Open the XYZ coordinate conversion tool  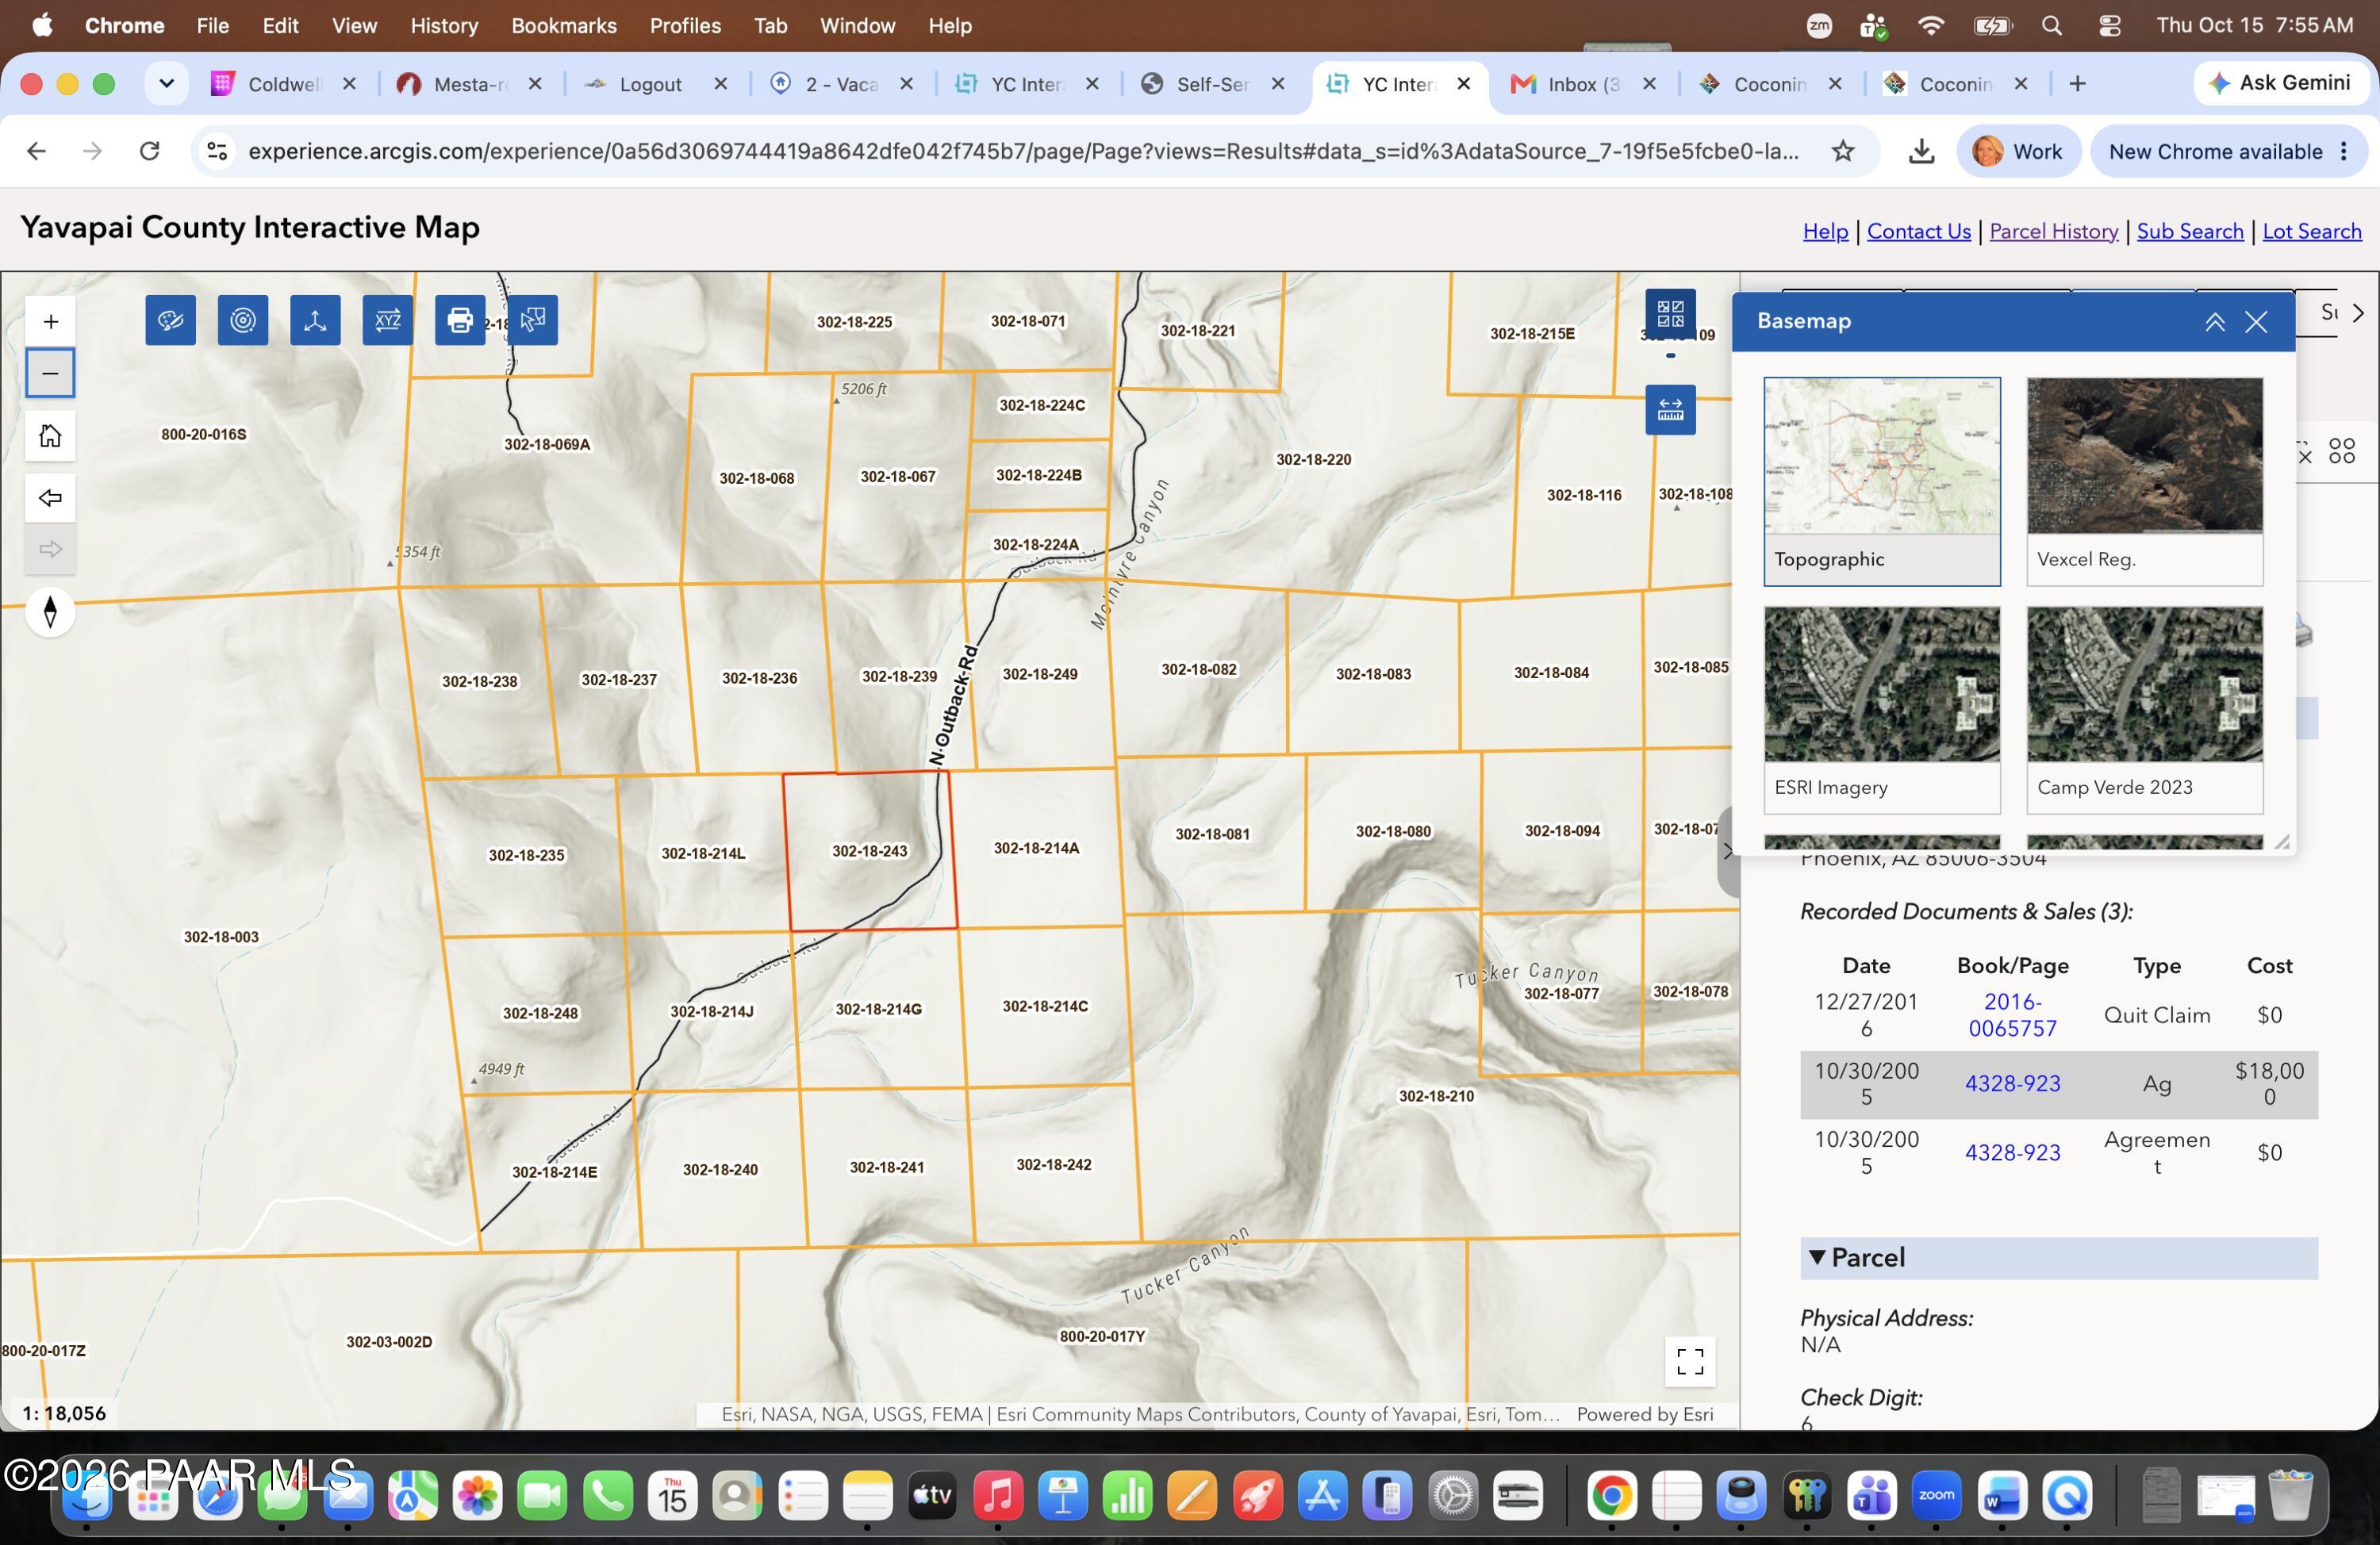click(388, 320)
